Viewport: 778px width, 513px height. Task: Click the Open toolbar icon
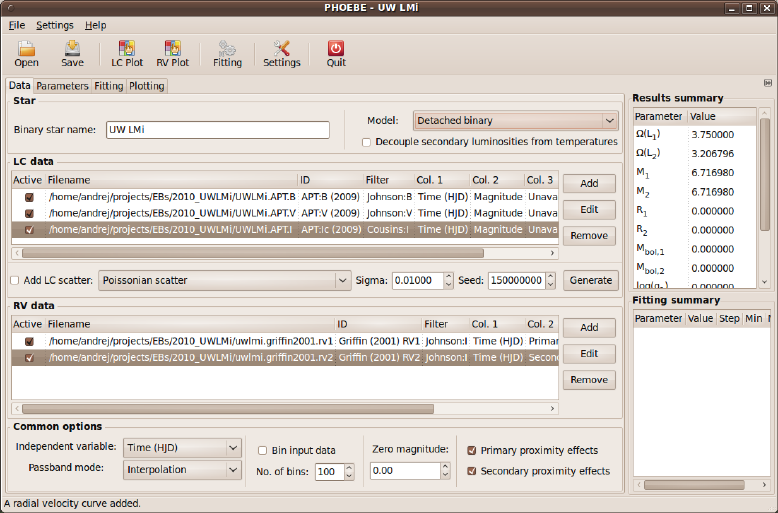click(26, 53)
